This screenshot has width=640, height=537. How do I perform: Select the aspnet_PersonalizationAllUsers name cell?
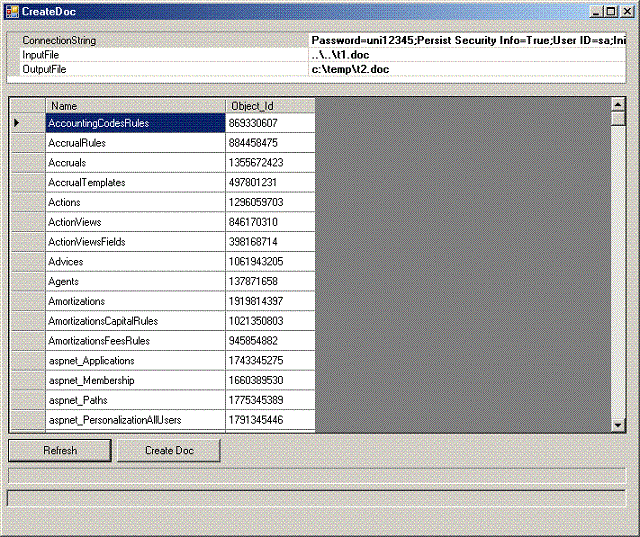[136, 420]
